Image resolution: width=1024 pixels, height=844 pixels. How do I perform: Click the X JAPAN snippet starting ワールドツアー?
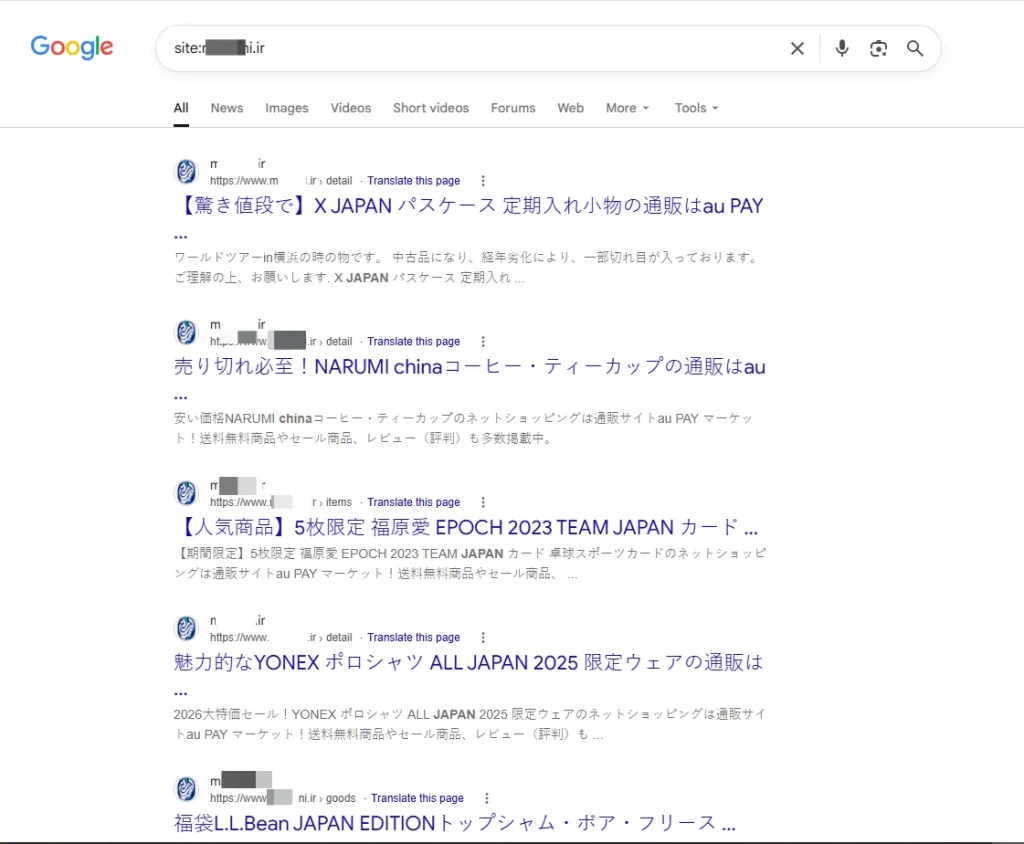click(468, 268)
